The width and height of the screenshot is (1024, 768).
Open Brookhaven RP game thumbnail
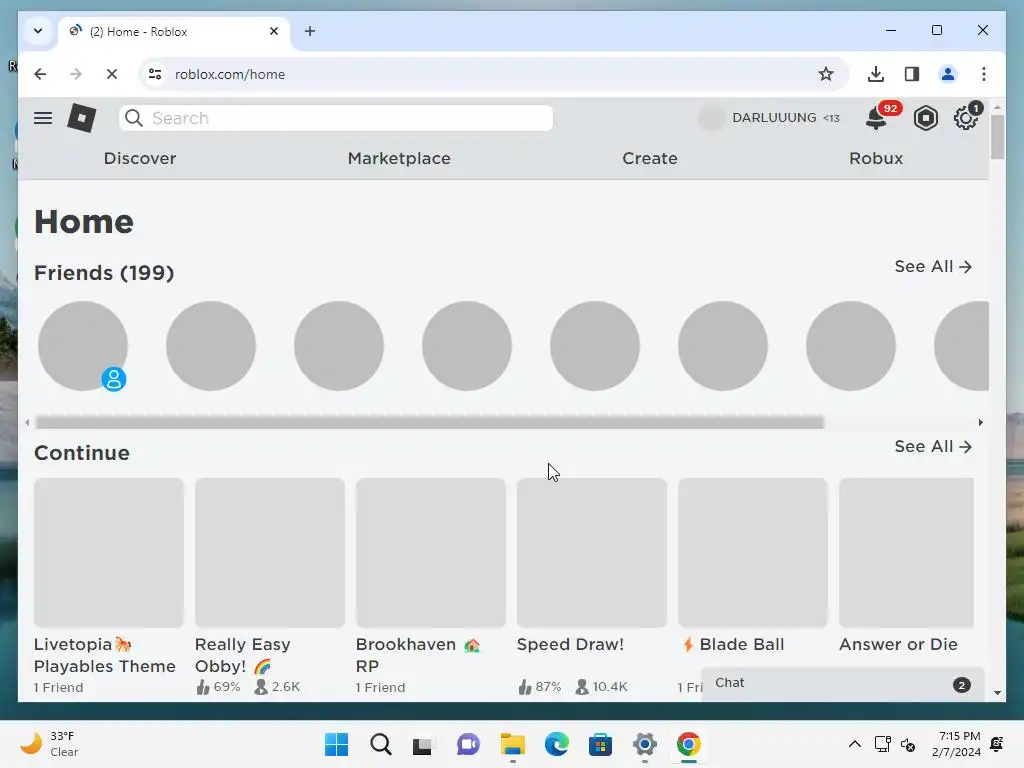tap(431, 552)
